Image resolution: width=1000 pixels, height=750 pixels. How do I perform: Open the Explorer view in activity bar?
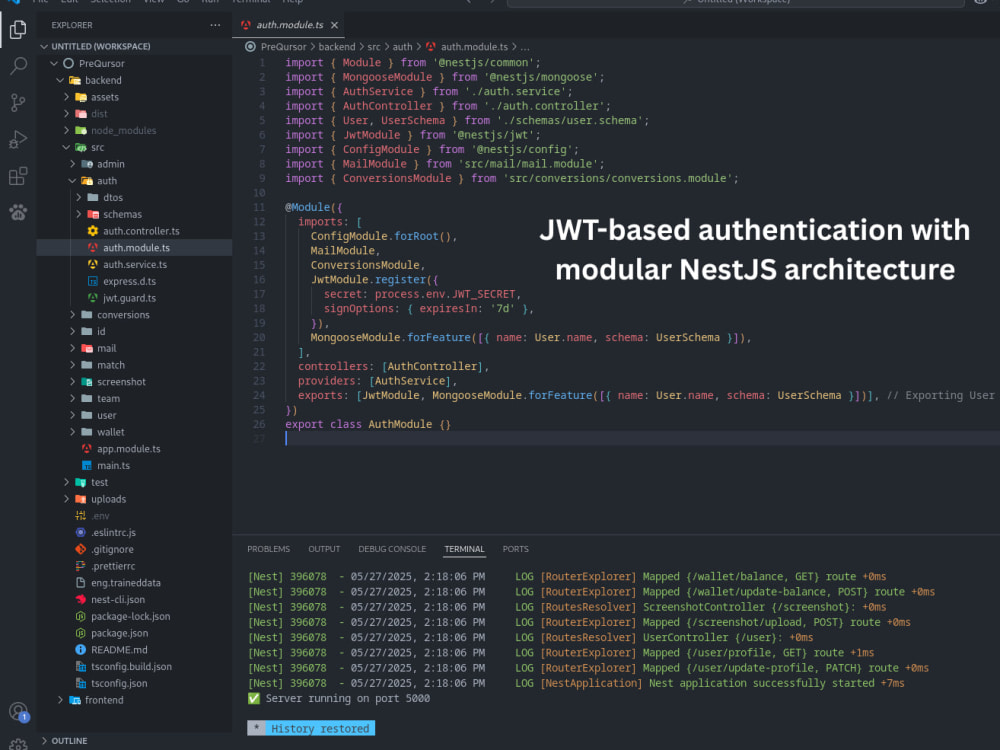pyautogui.click(x=18, y=29)
